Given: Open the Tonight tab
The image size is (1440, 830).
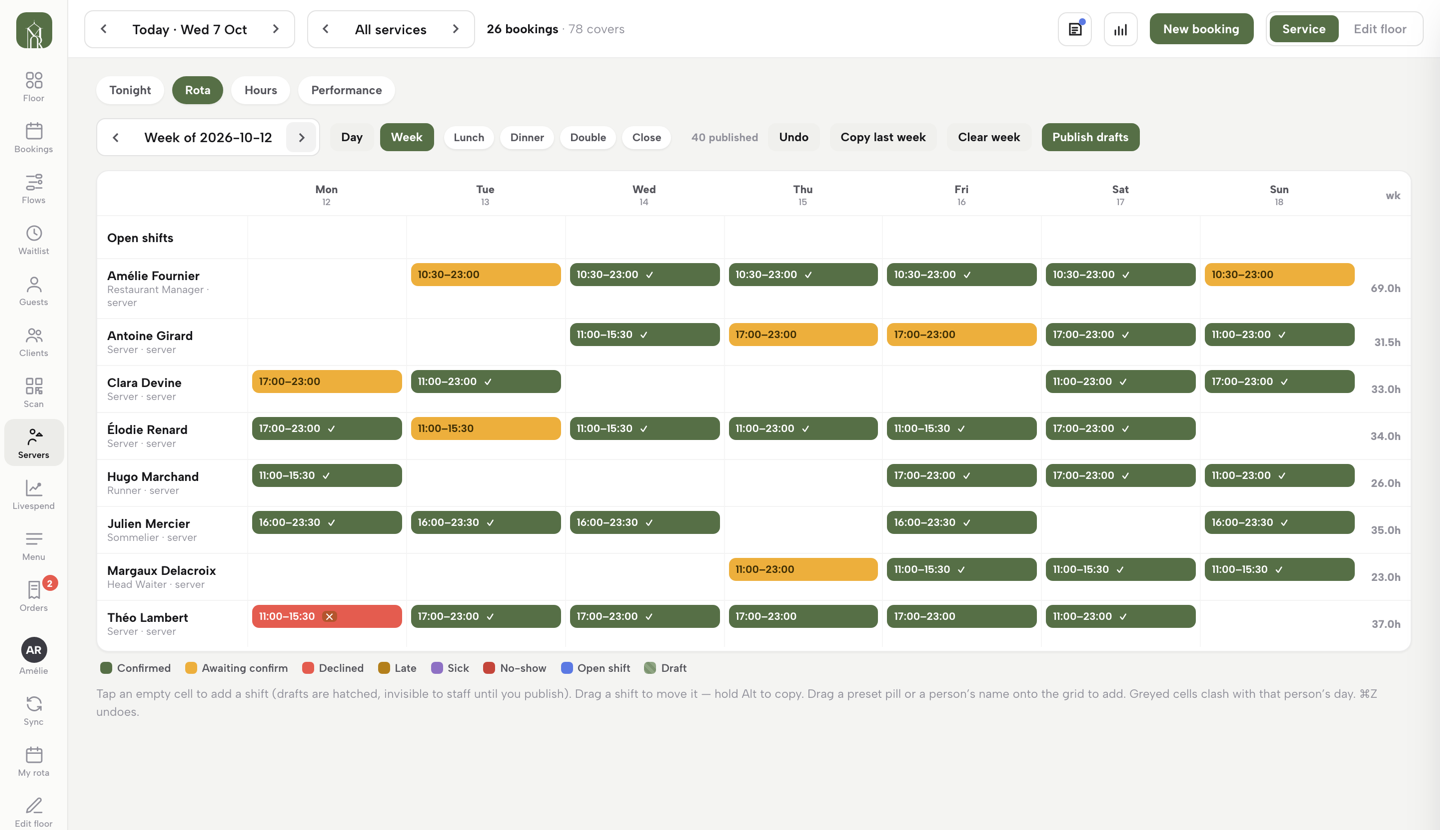Looking at the screenshot, I should tap(130, 90).
